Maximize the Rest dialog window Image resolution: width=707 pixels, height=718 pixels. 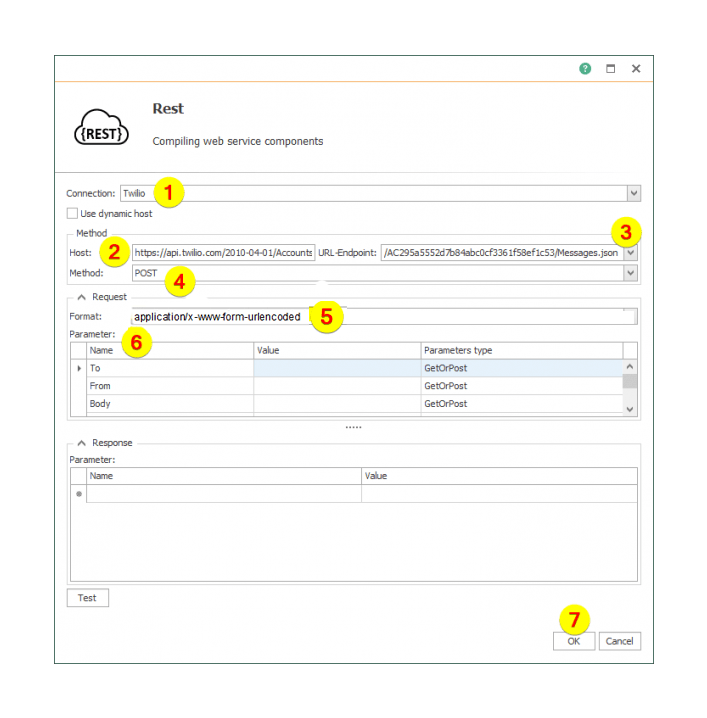point(610,69)
